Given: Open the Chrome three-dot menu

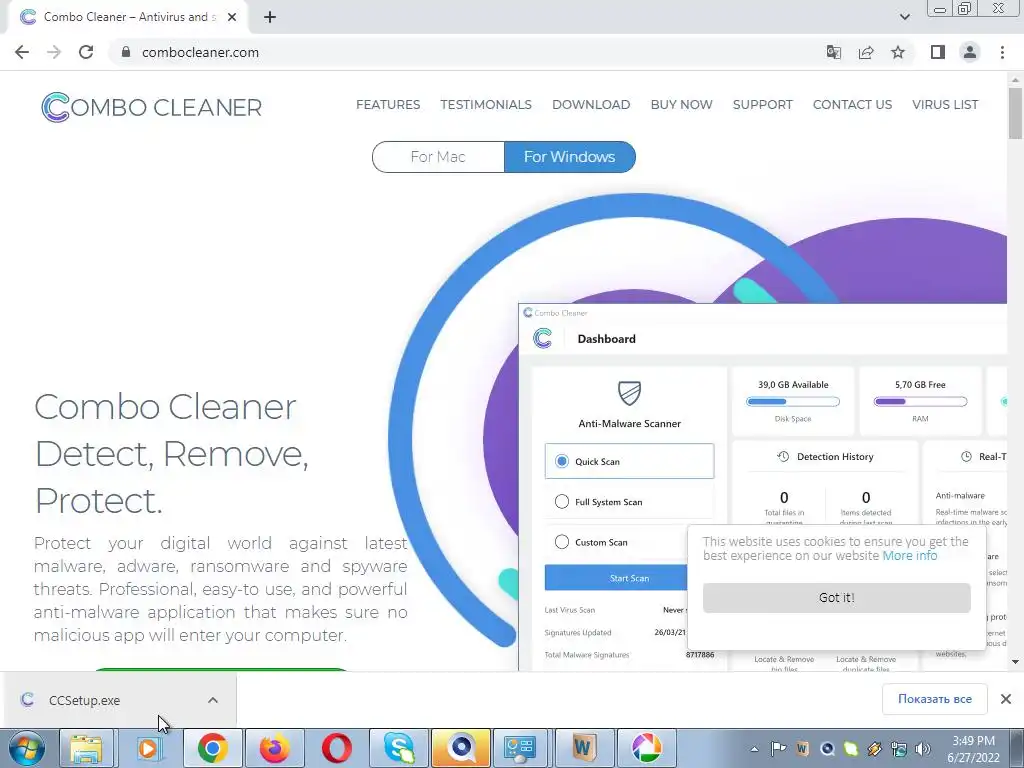Looking at the screenshot, I should 1002,52.
